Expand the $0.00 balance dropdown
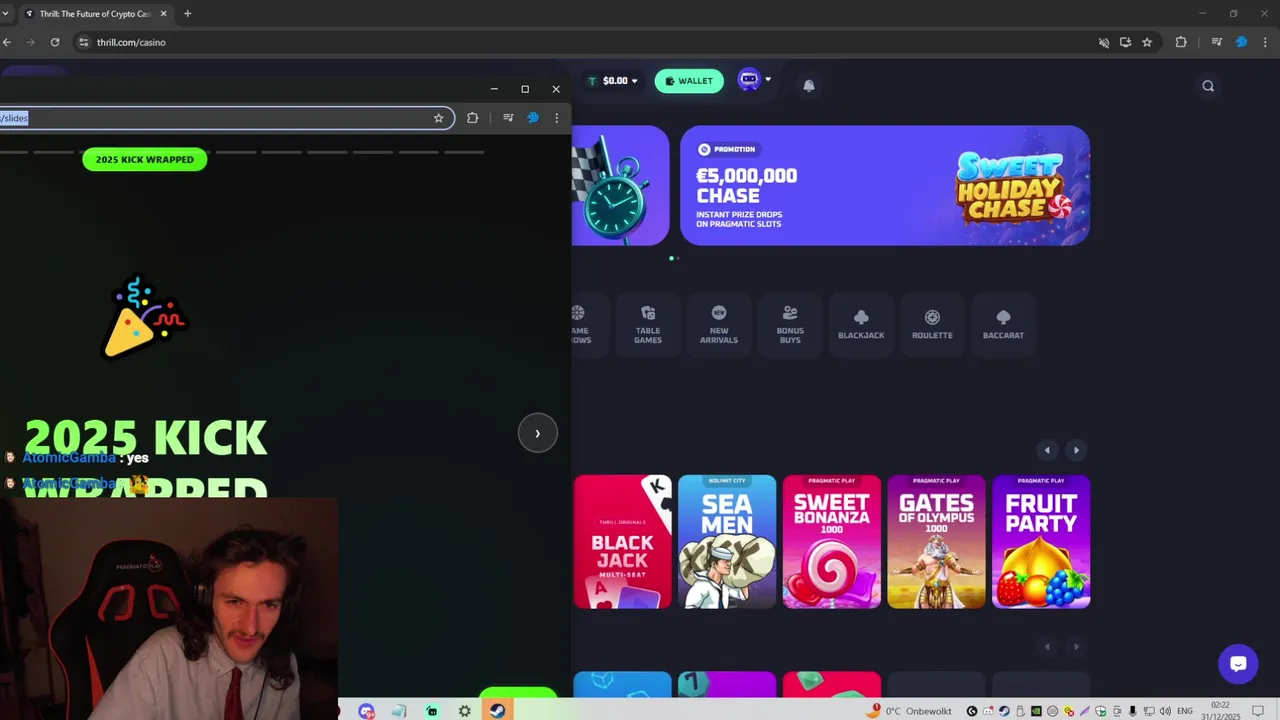 [613, 81]
